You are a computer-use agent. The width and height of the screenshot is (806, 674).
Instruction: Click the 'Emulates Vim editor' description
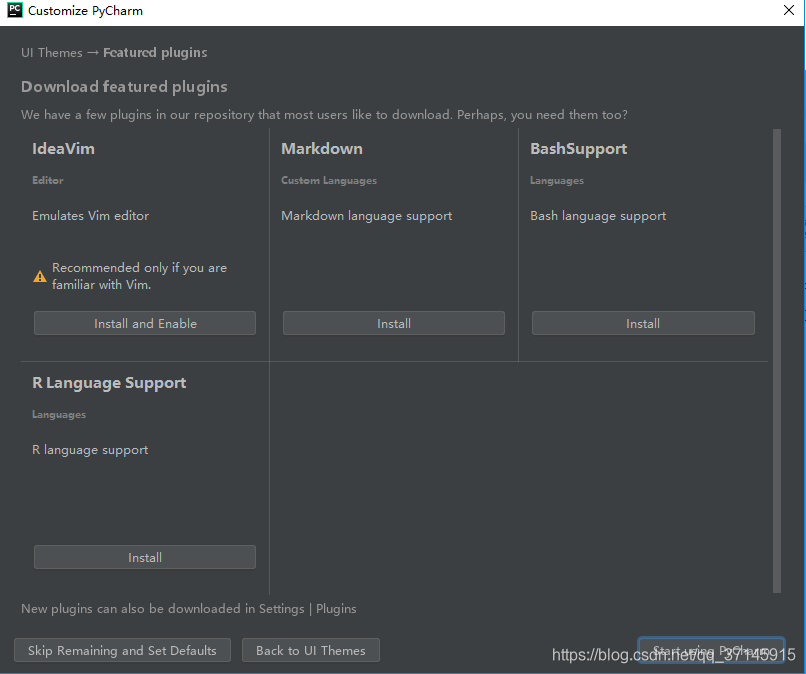pos(90,215)
